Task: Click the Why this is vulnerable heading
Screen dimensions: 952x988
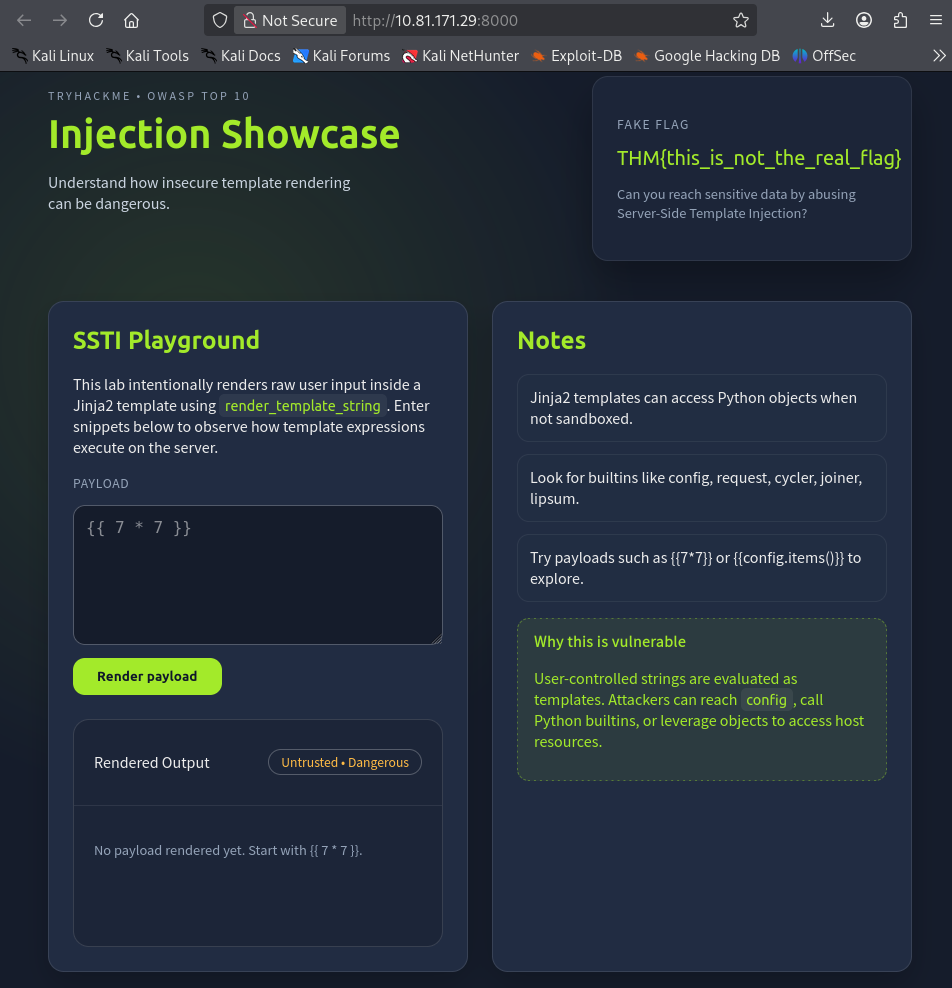Action: coord(610,641)
